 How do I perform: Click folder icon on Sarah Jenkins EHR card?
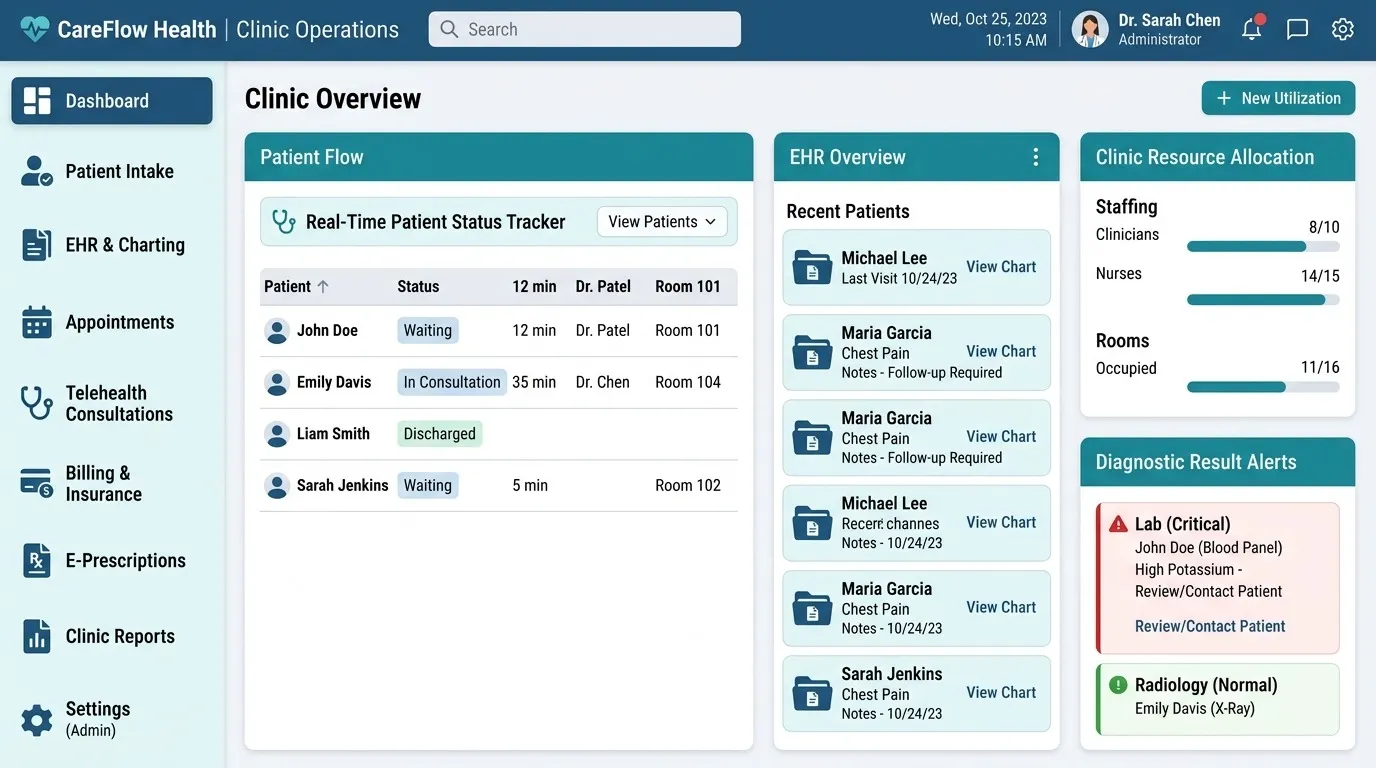click(812, 693)
